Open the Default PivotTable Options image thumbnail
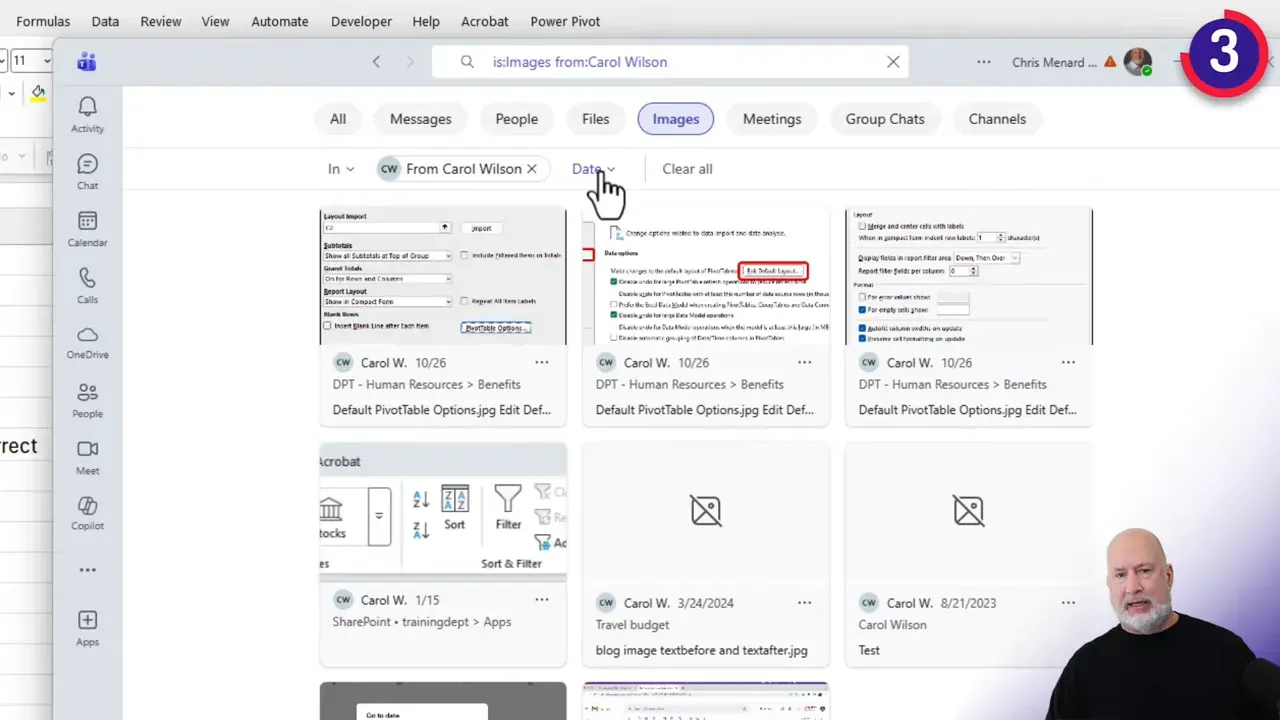Viewport: 1280px width, 720px height. pyautogui.click(x=443, y=276)
